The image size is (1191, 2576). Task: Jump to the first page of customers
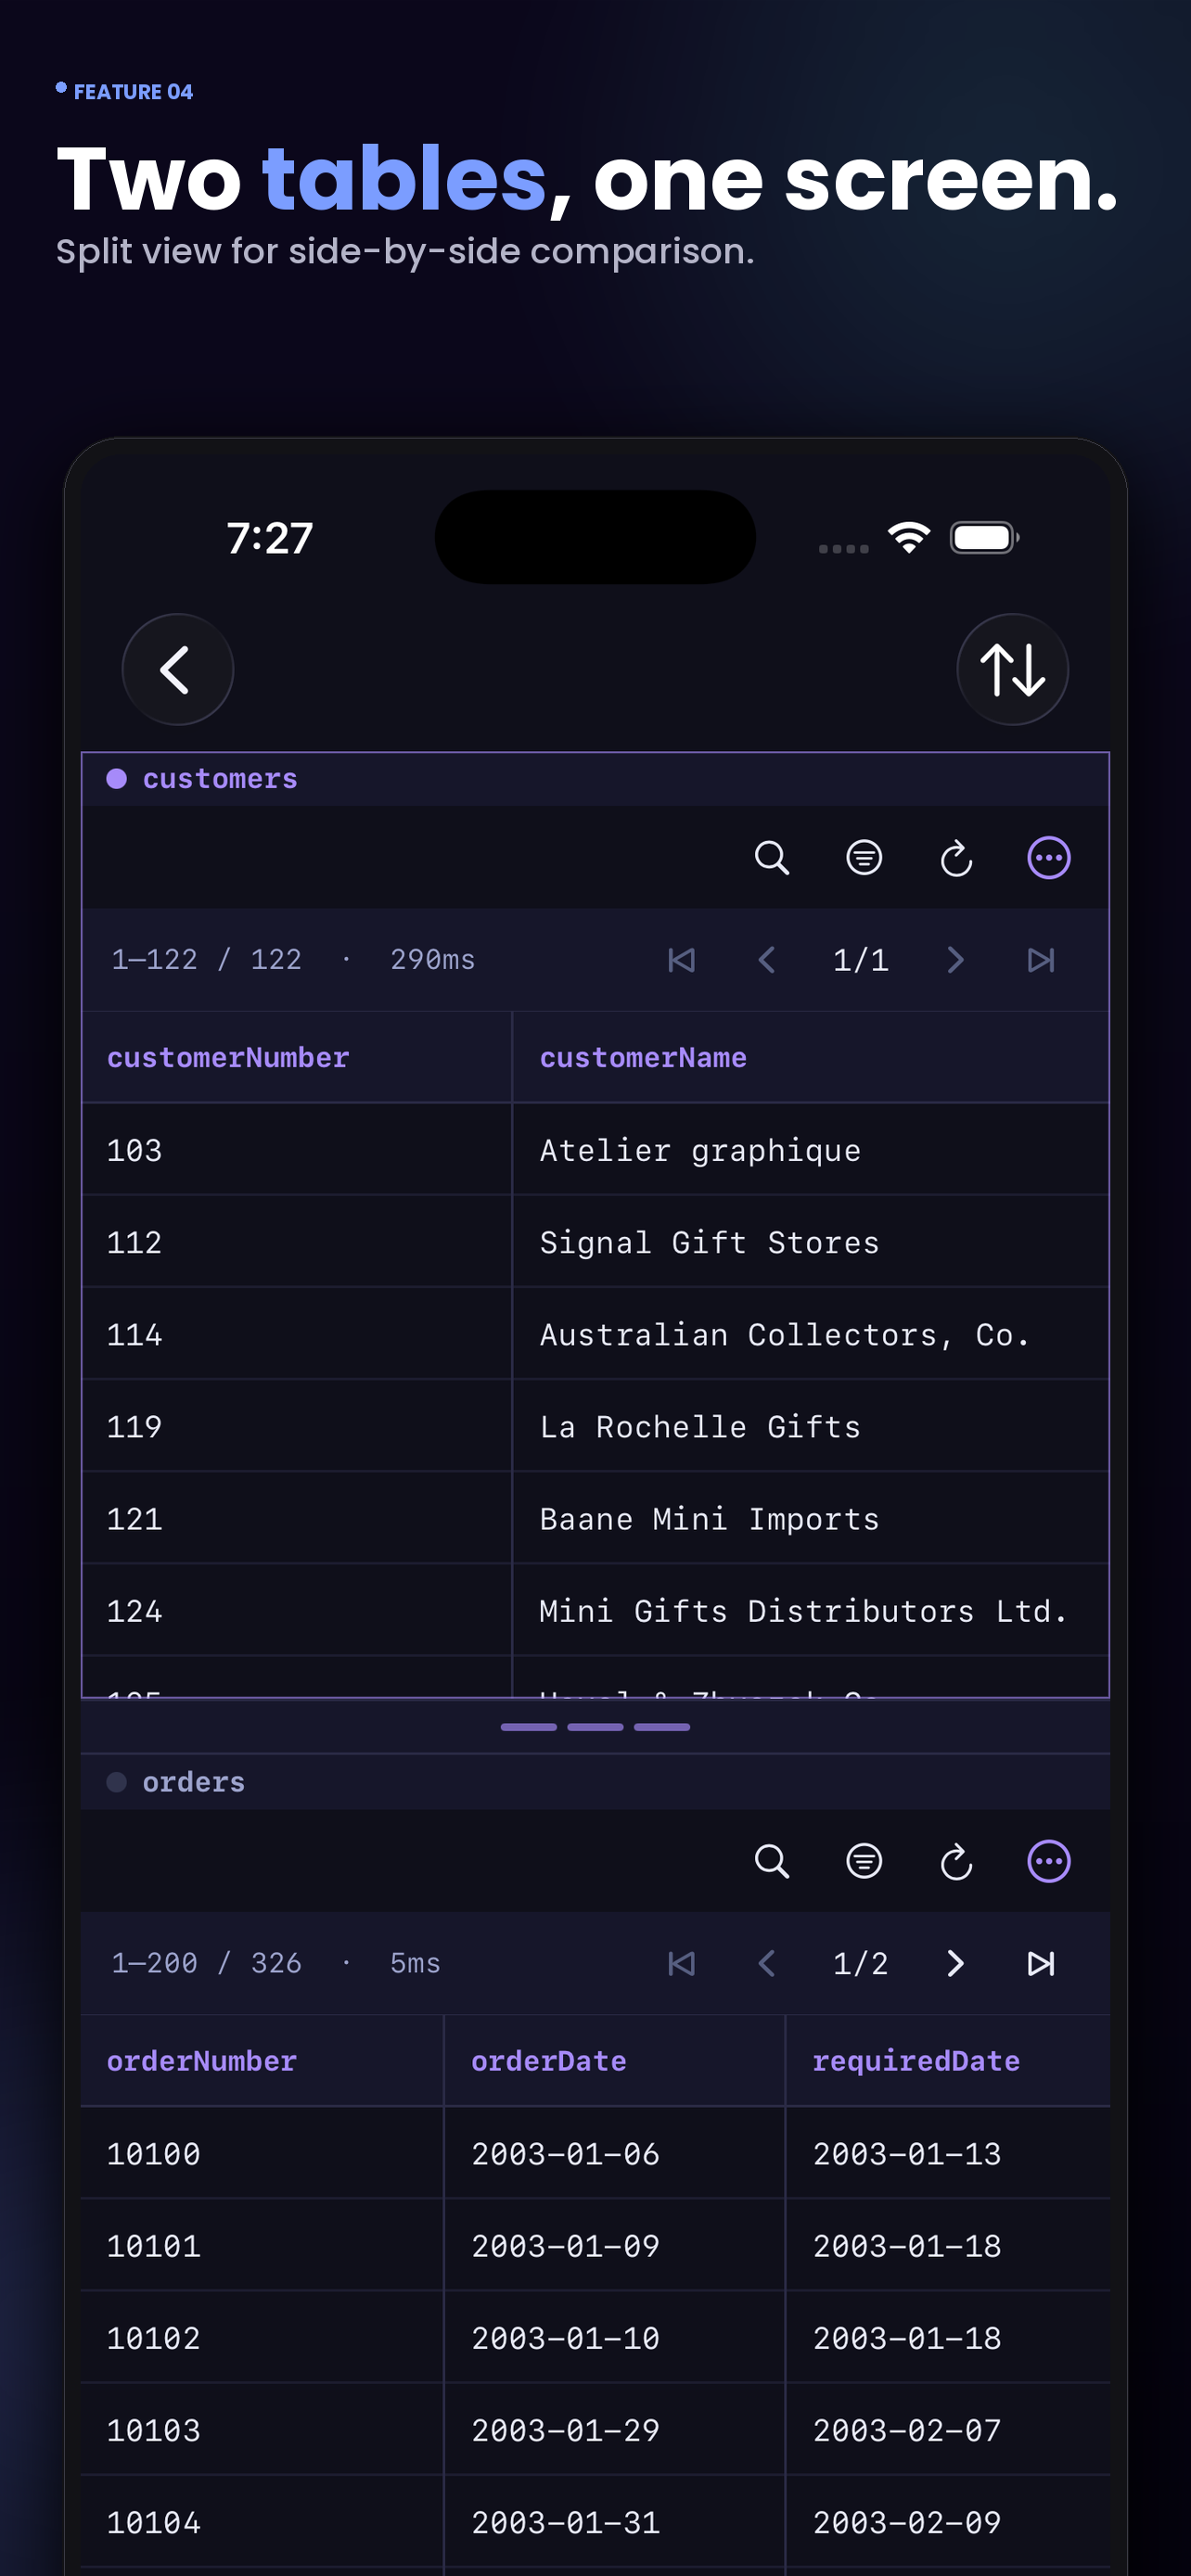pyautogui.click(x=681, y=960)
